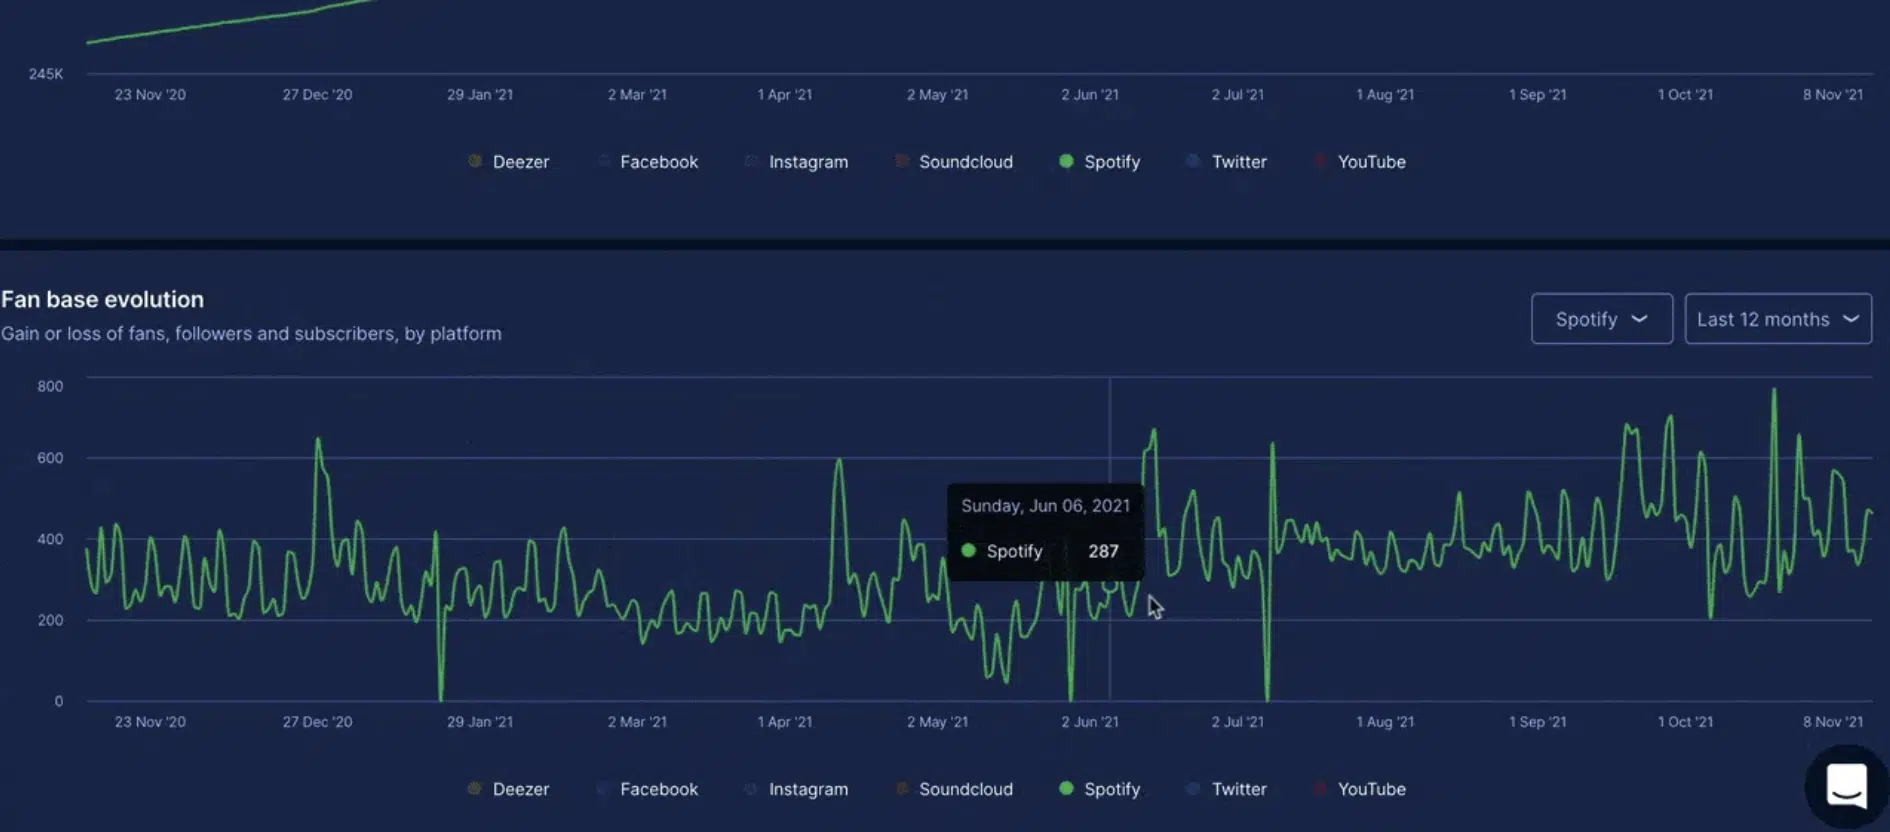Toggle Soundcloud in the top chart legend
The width and height of the screenshot is (1890, 832).
click(953, 162)
